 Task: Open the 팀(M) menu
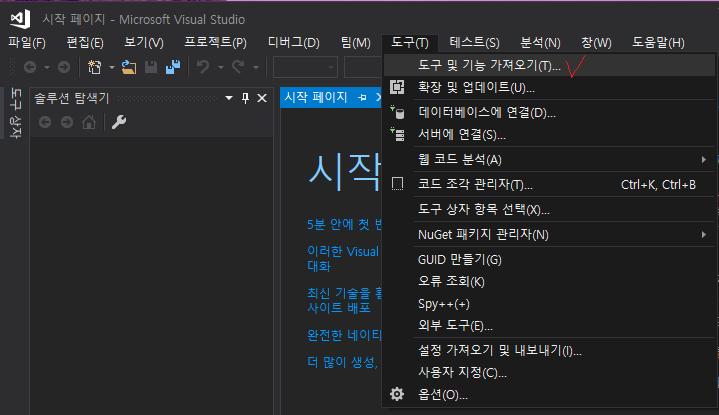355,43
